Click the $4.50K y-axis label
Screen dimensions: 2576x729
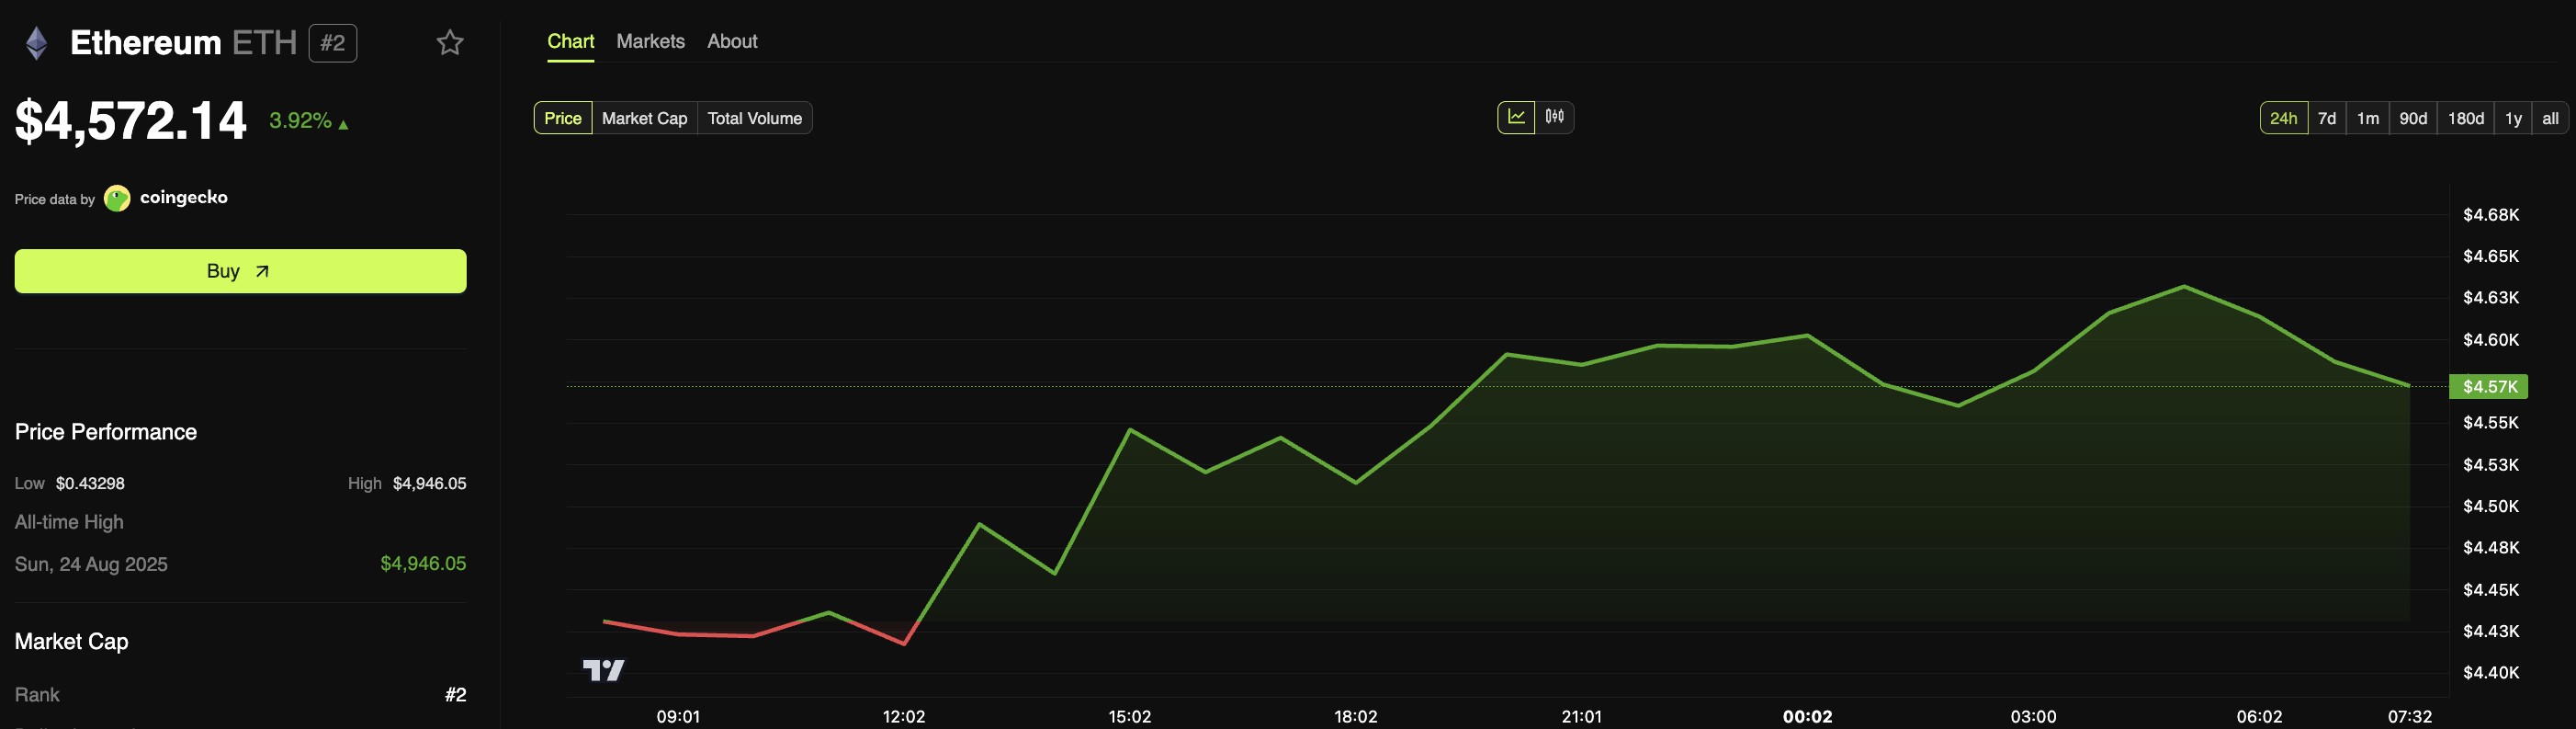click(x=2491, y=506)
